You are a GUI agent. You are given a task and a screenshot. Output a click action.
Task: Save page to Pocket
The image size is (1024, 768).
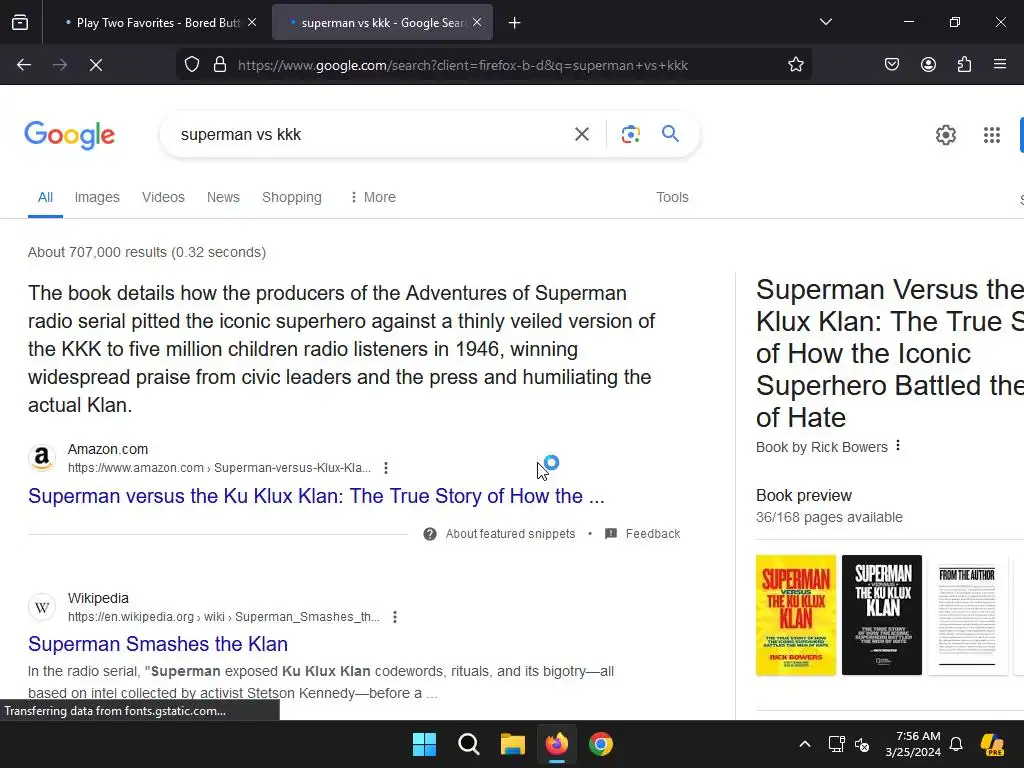coord(892,64)
